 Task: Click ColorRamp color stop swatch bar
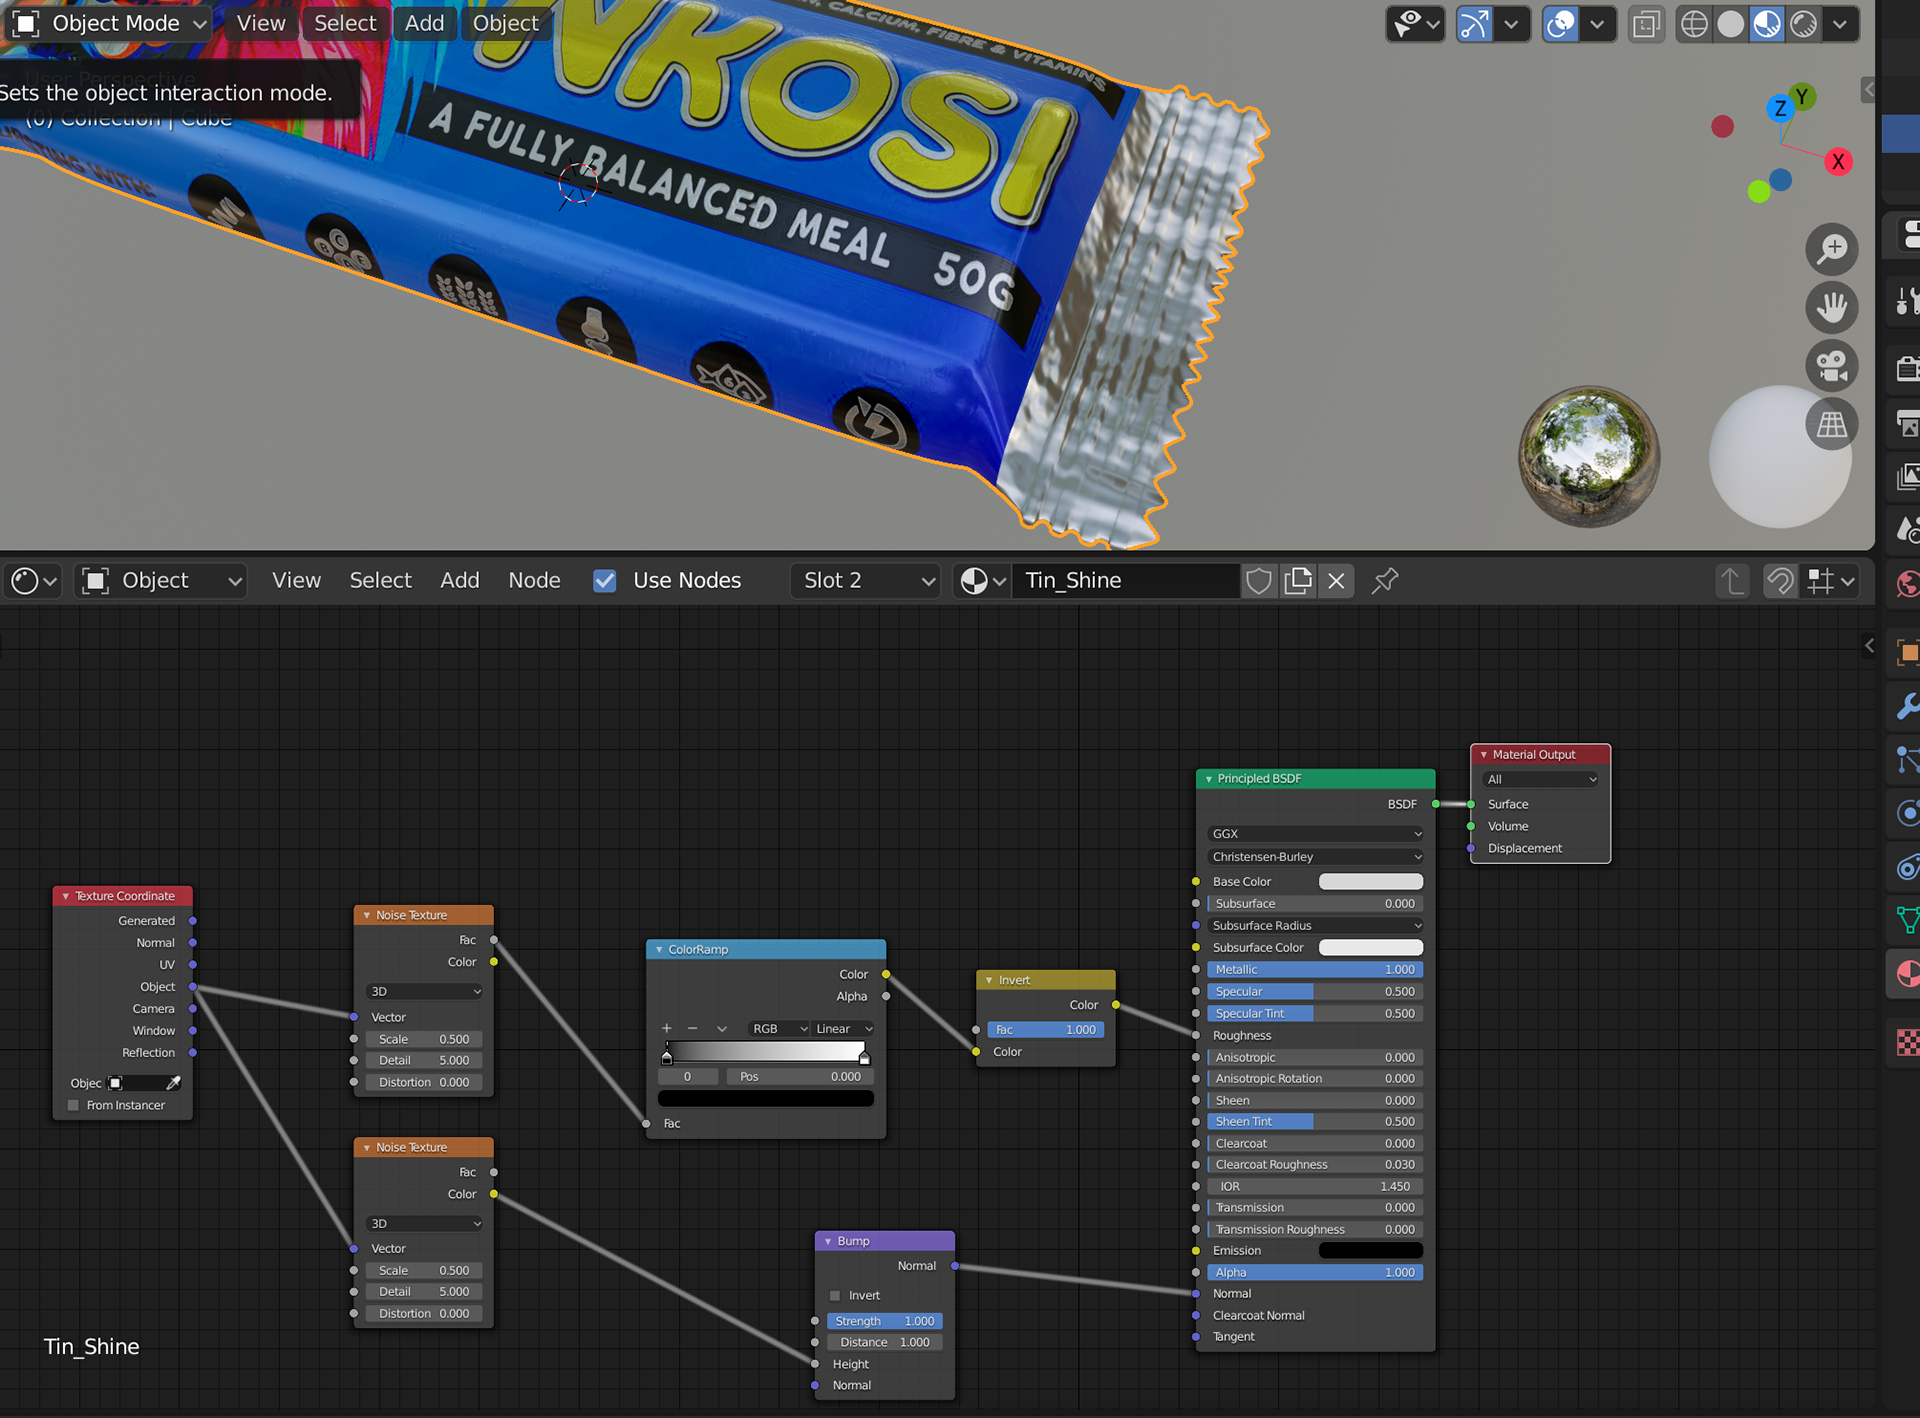pos(765,1098)
